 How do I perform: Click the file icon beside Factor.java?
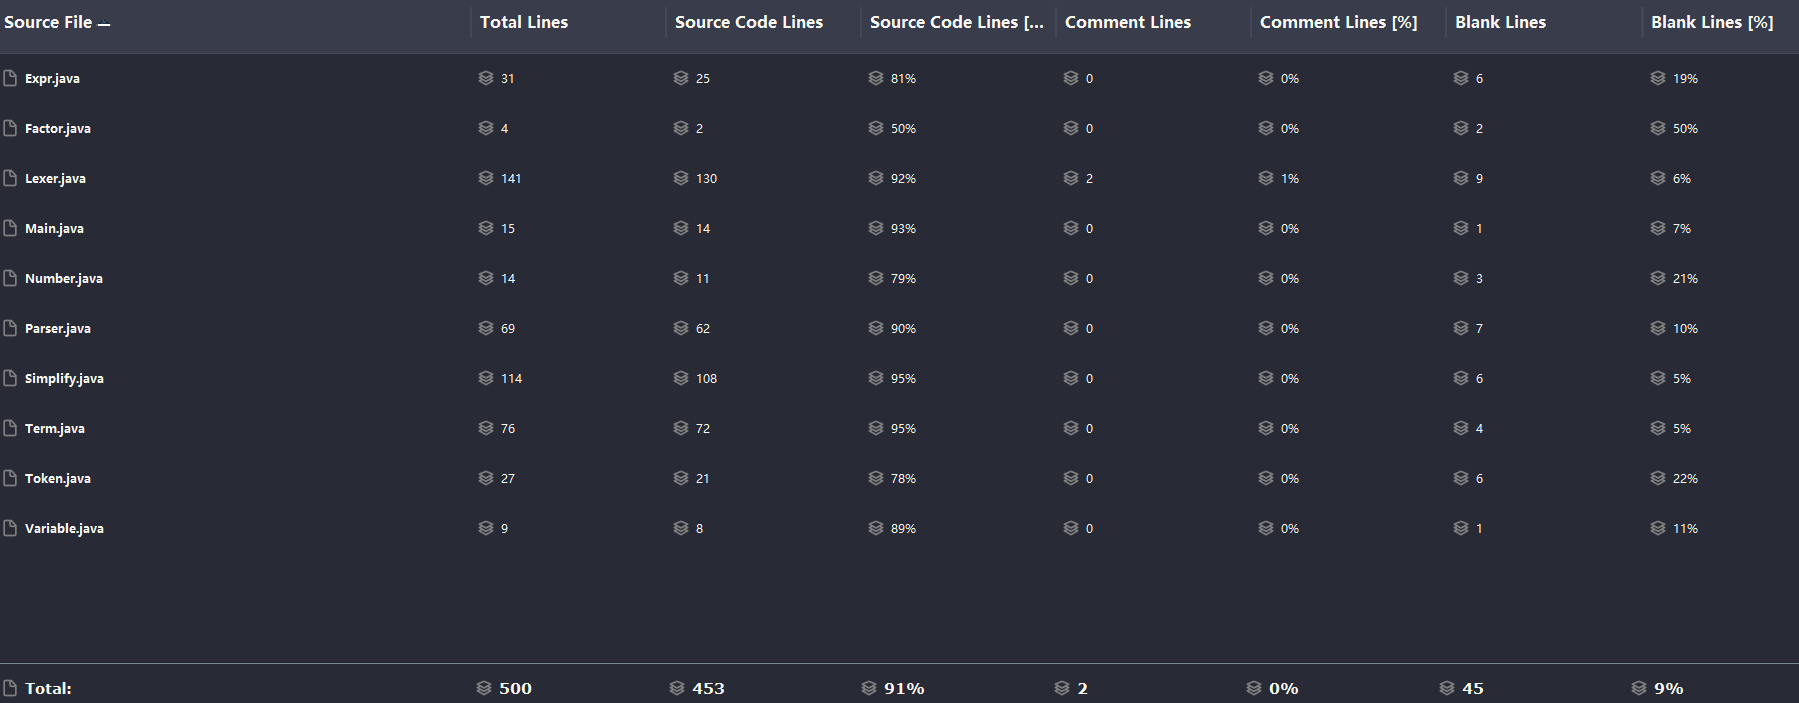point(10,128)
